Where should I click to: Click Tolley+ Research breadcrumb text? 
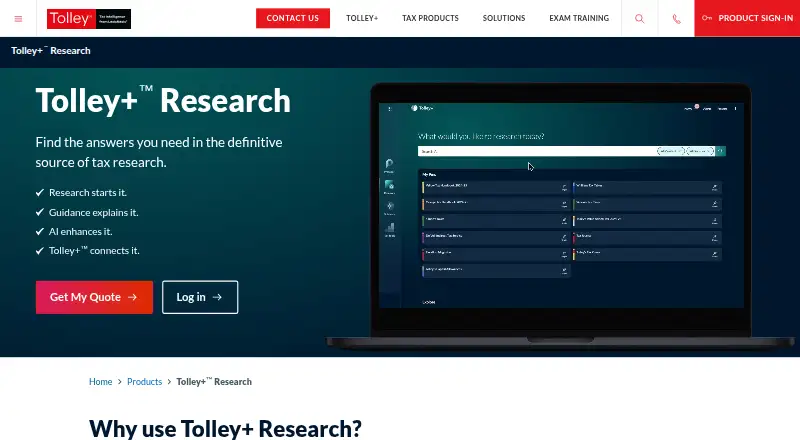(x=214, y=382)
